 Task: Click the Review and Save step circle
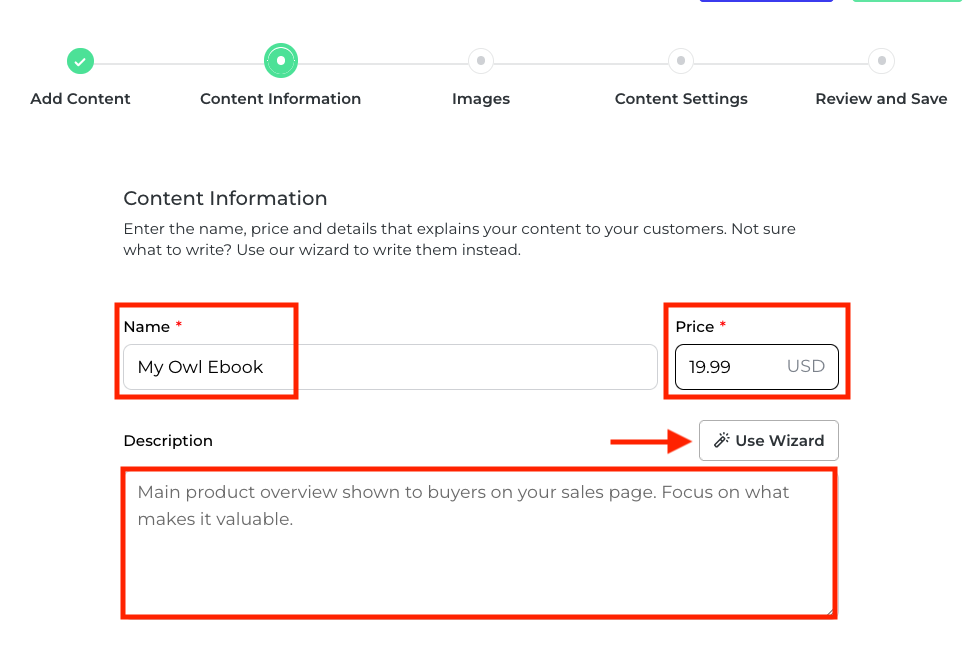point(881,61)
